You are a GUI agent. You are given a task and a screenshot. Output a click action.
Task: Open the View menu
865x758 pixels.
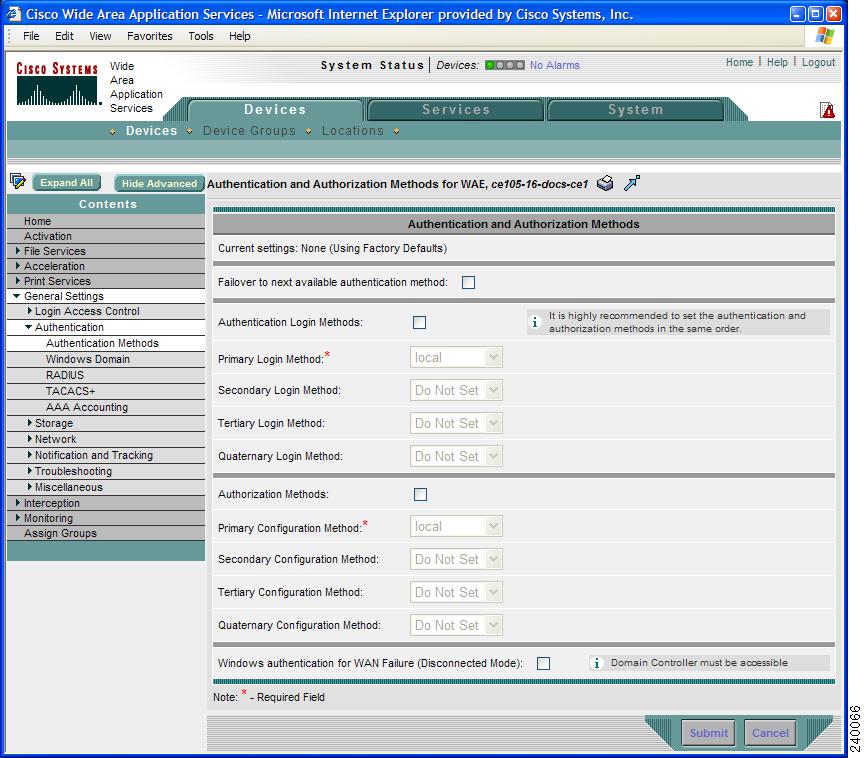coord(100,36)
